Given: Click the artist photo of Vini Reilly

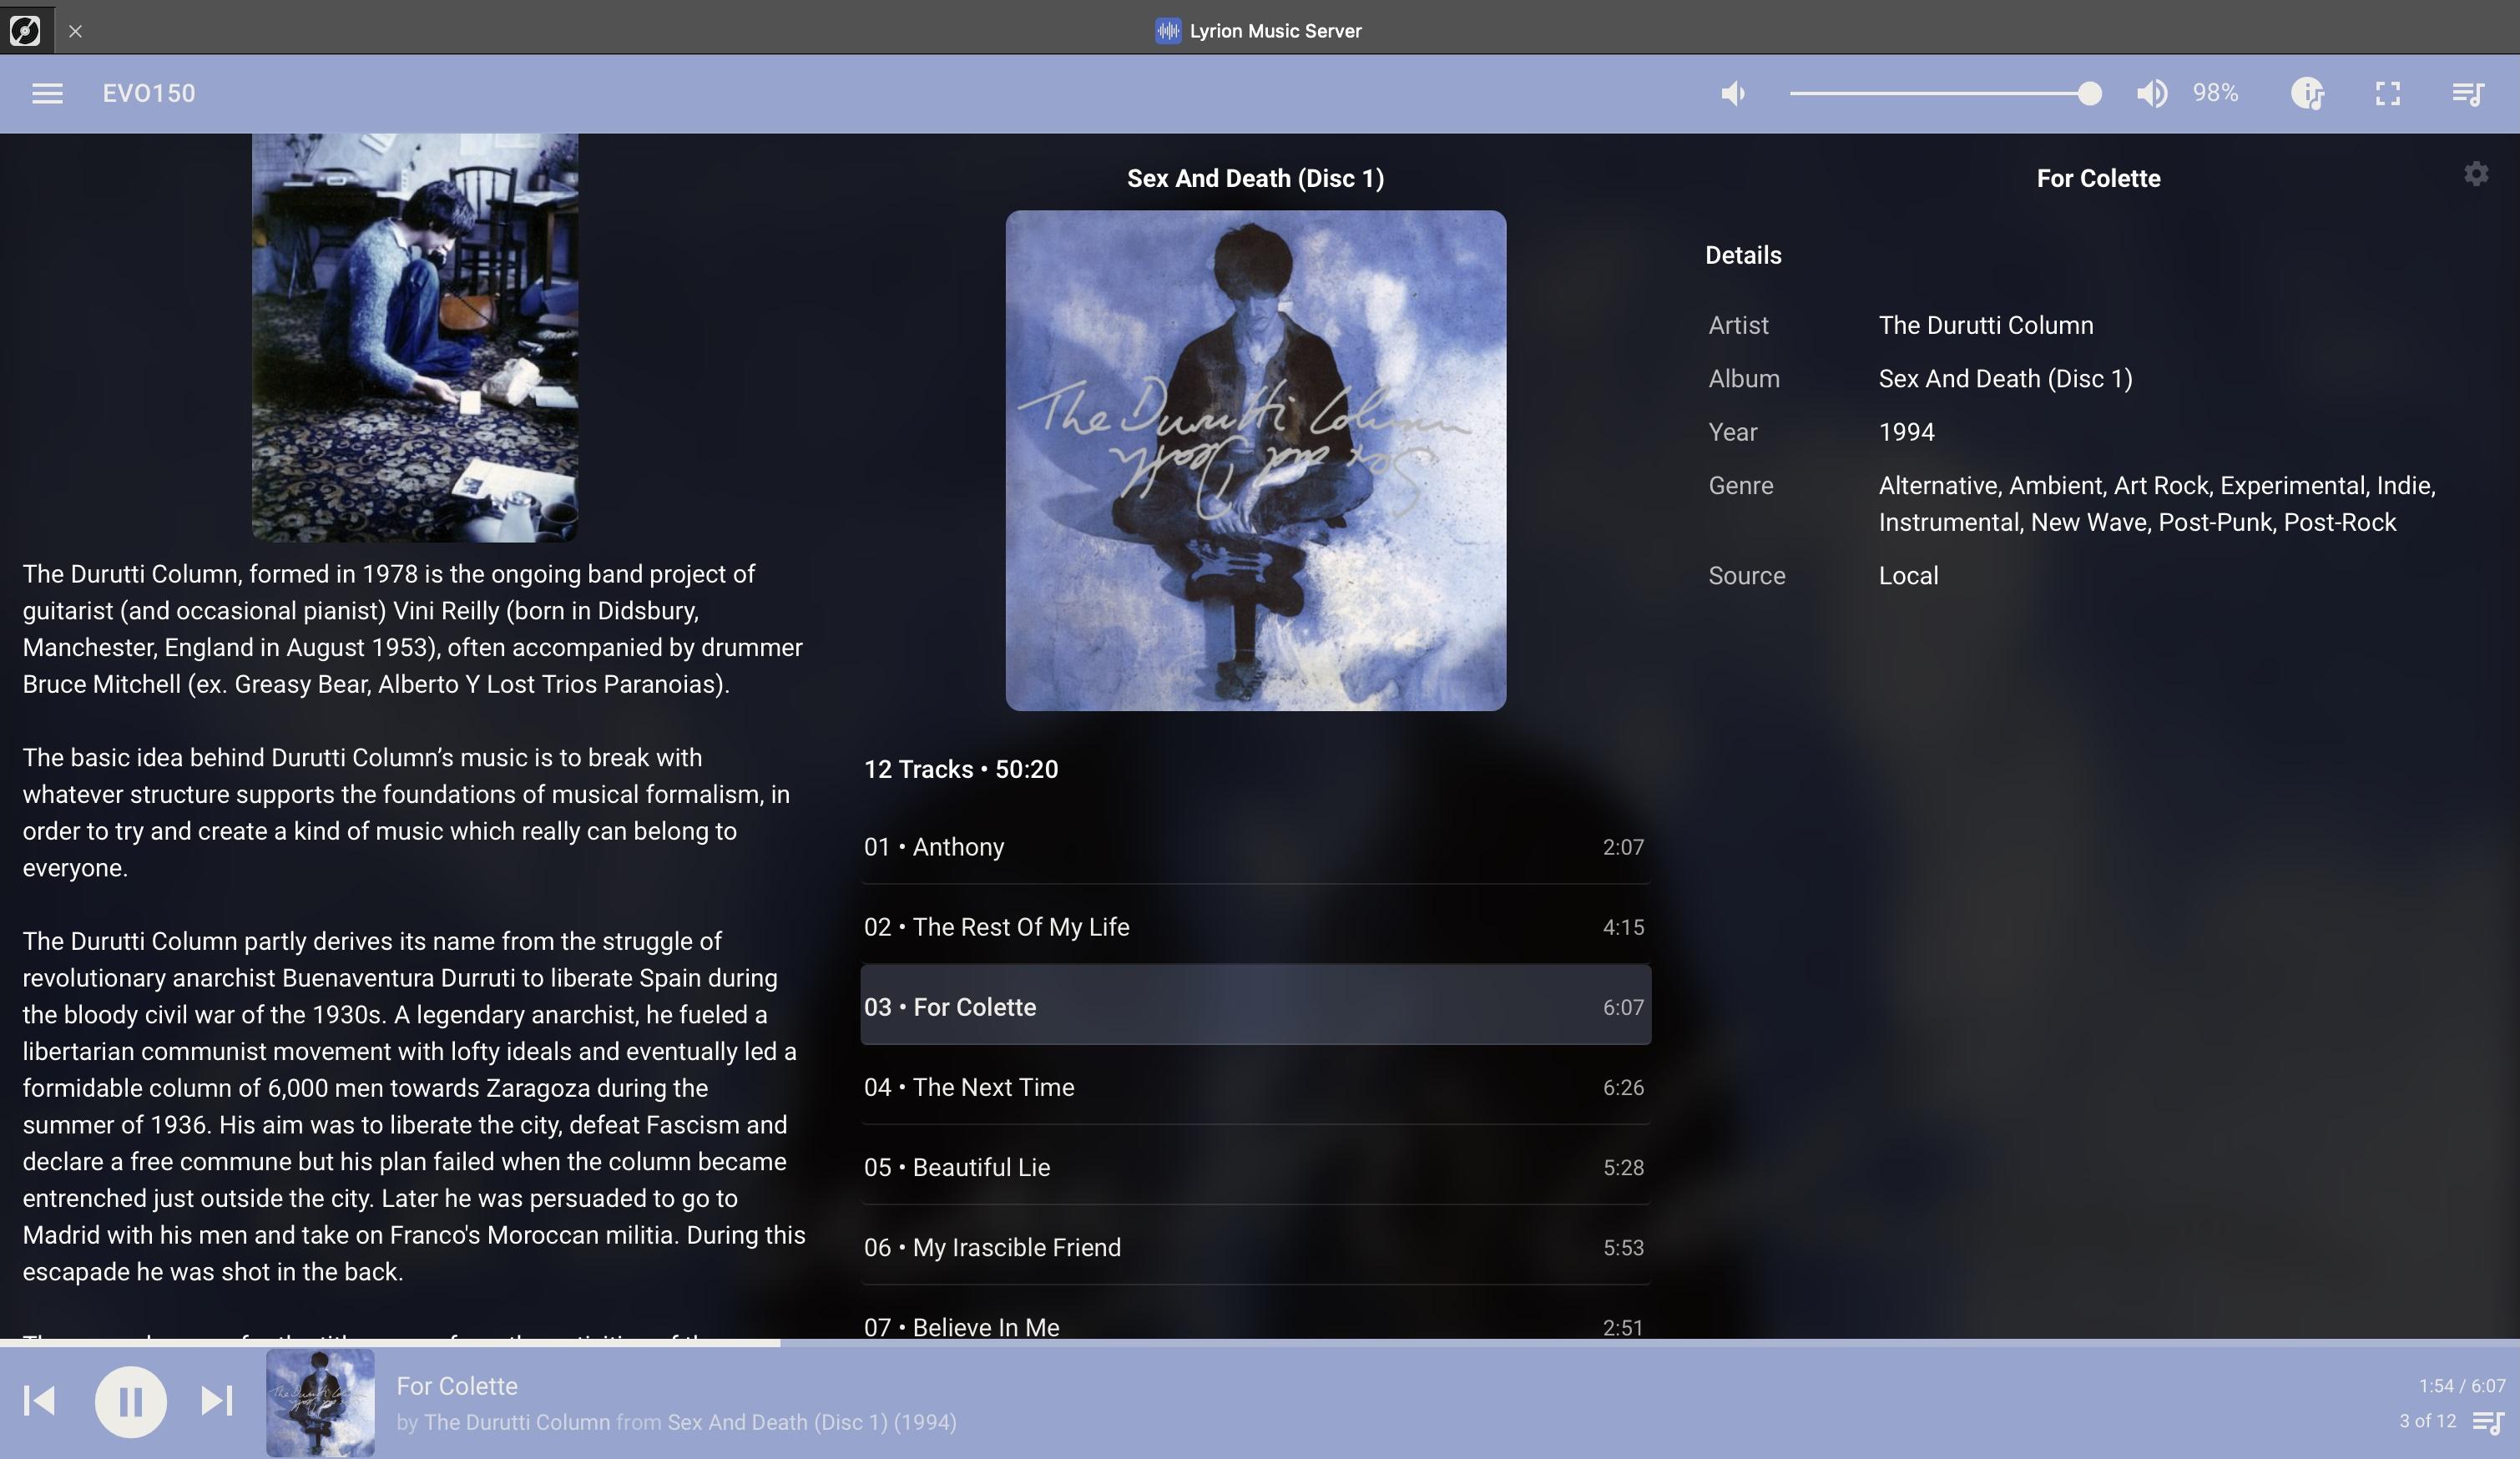Looking at the screenshot, I should coord(415,337).
